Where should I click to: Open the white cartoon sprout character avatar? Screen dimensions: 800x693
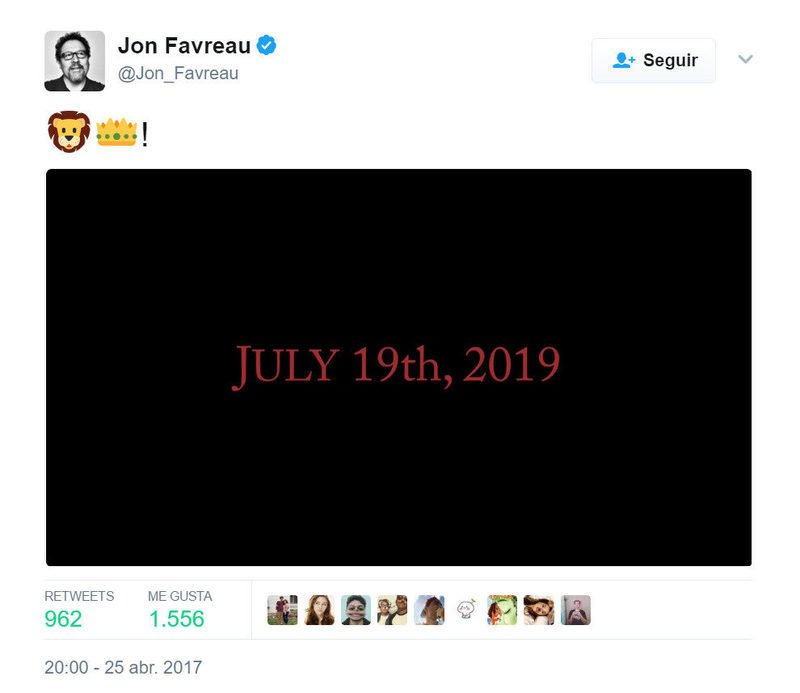[466, 610]
